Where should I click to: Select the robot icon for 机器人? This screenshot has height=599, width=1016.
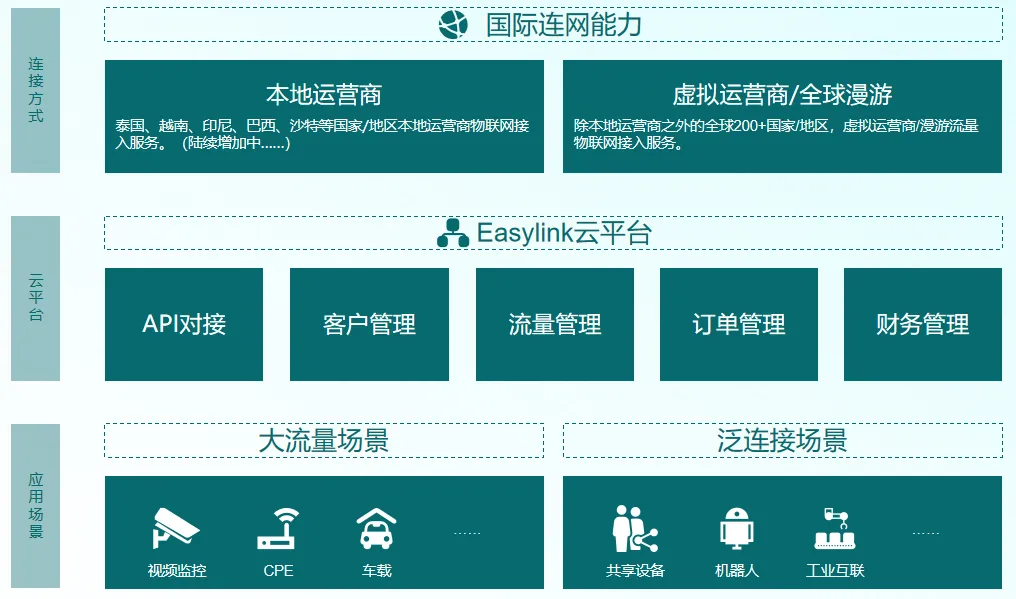pos(738,528)
